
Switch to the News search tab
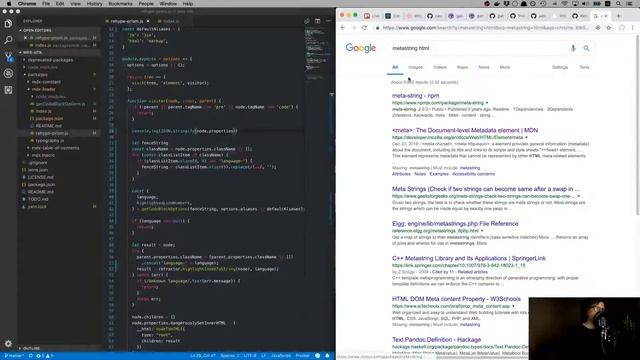[484, 67]
